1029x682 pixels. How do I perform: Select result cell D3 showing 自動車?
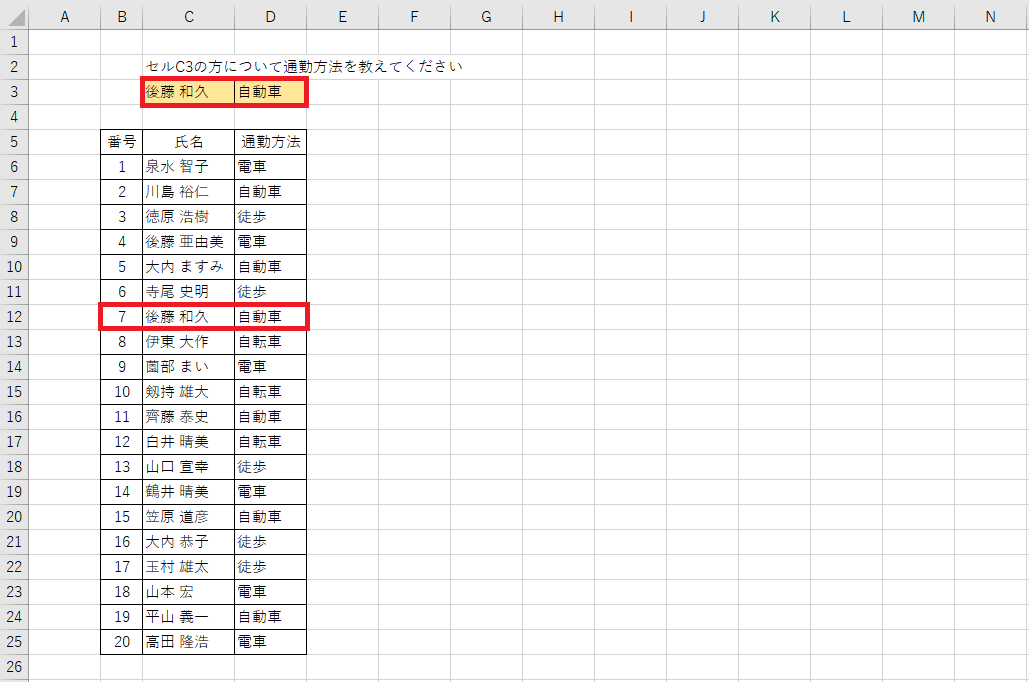pos(270,92)
